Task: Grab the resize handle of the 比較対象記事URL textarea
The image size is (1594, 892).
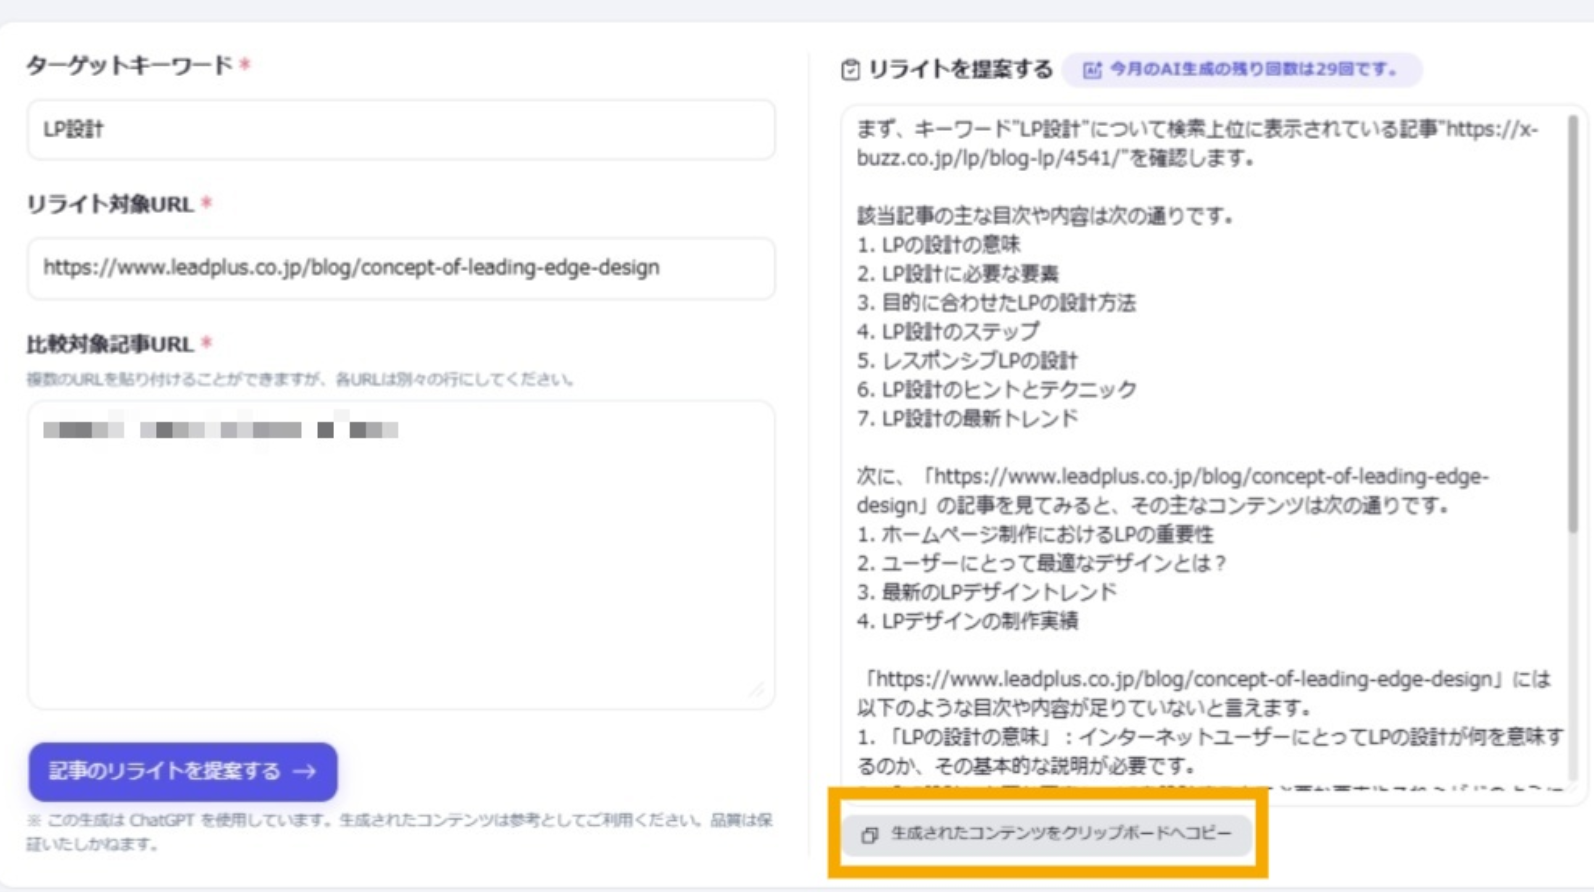Action: coord(757,691)
